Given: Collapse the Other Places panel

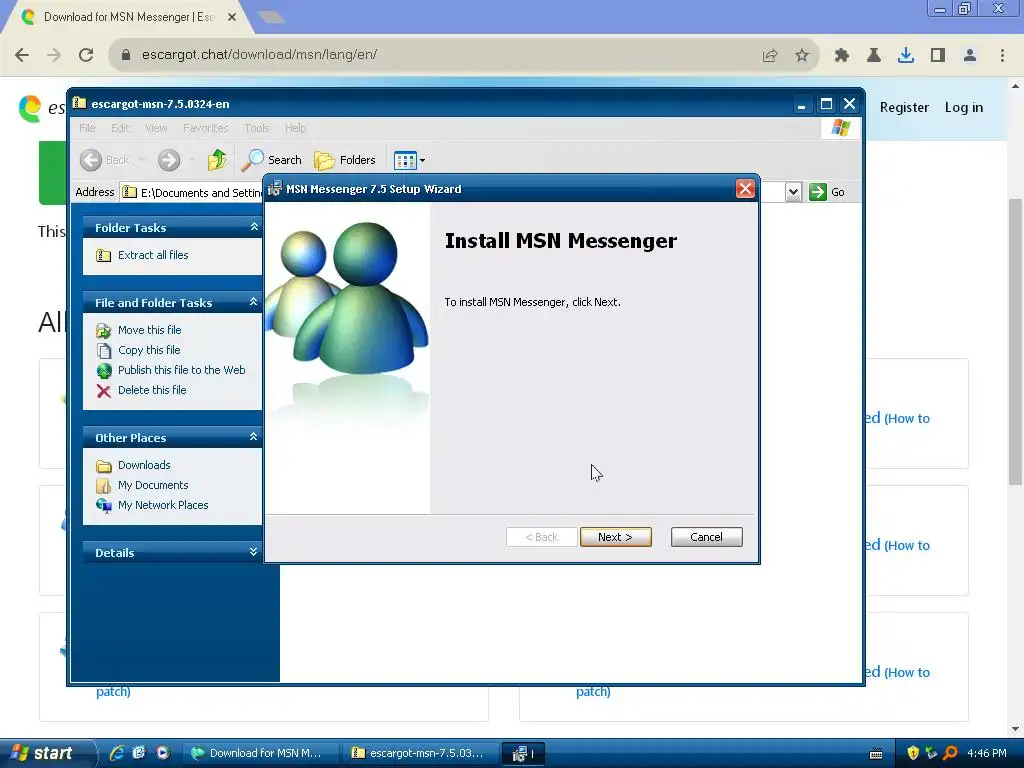Looking at the screenshot, I should [x=254, y=437].
